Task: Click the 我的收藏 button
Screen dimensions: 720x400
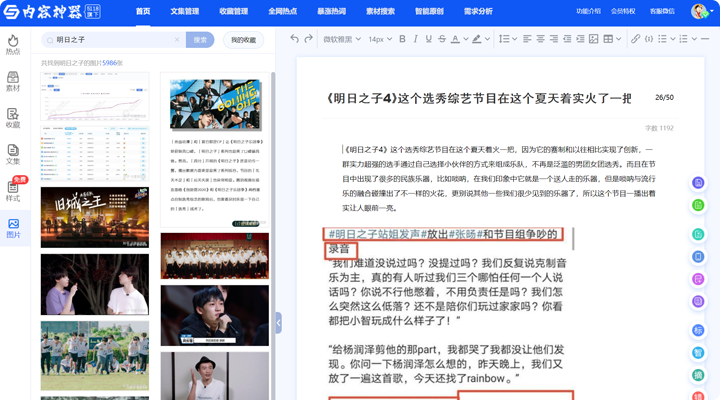Action: [243, 40]
